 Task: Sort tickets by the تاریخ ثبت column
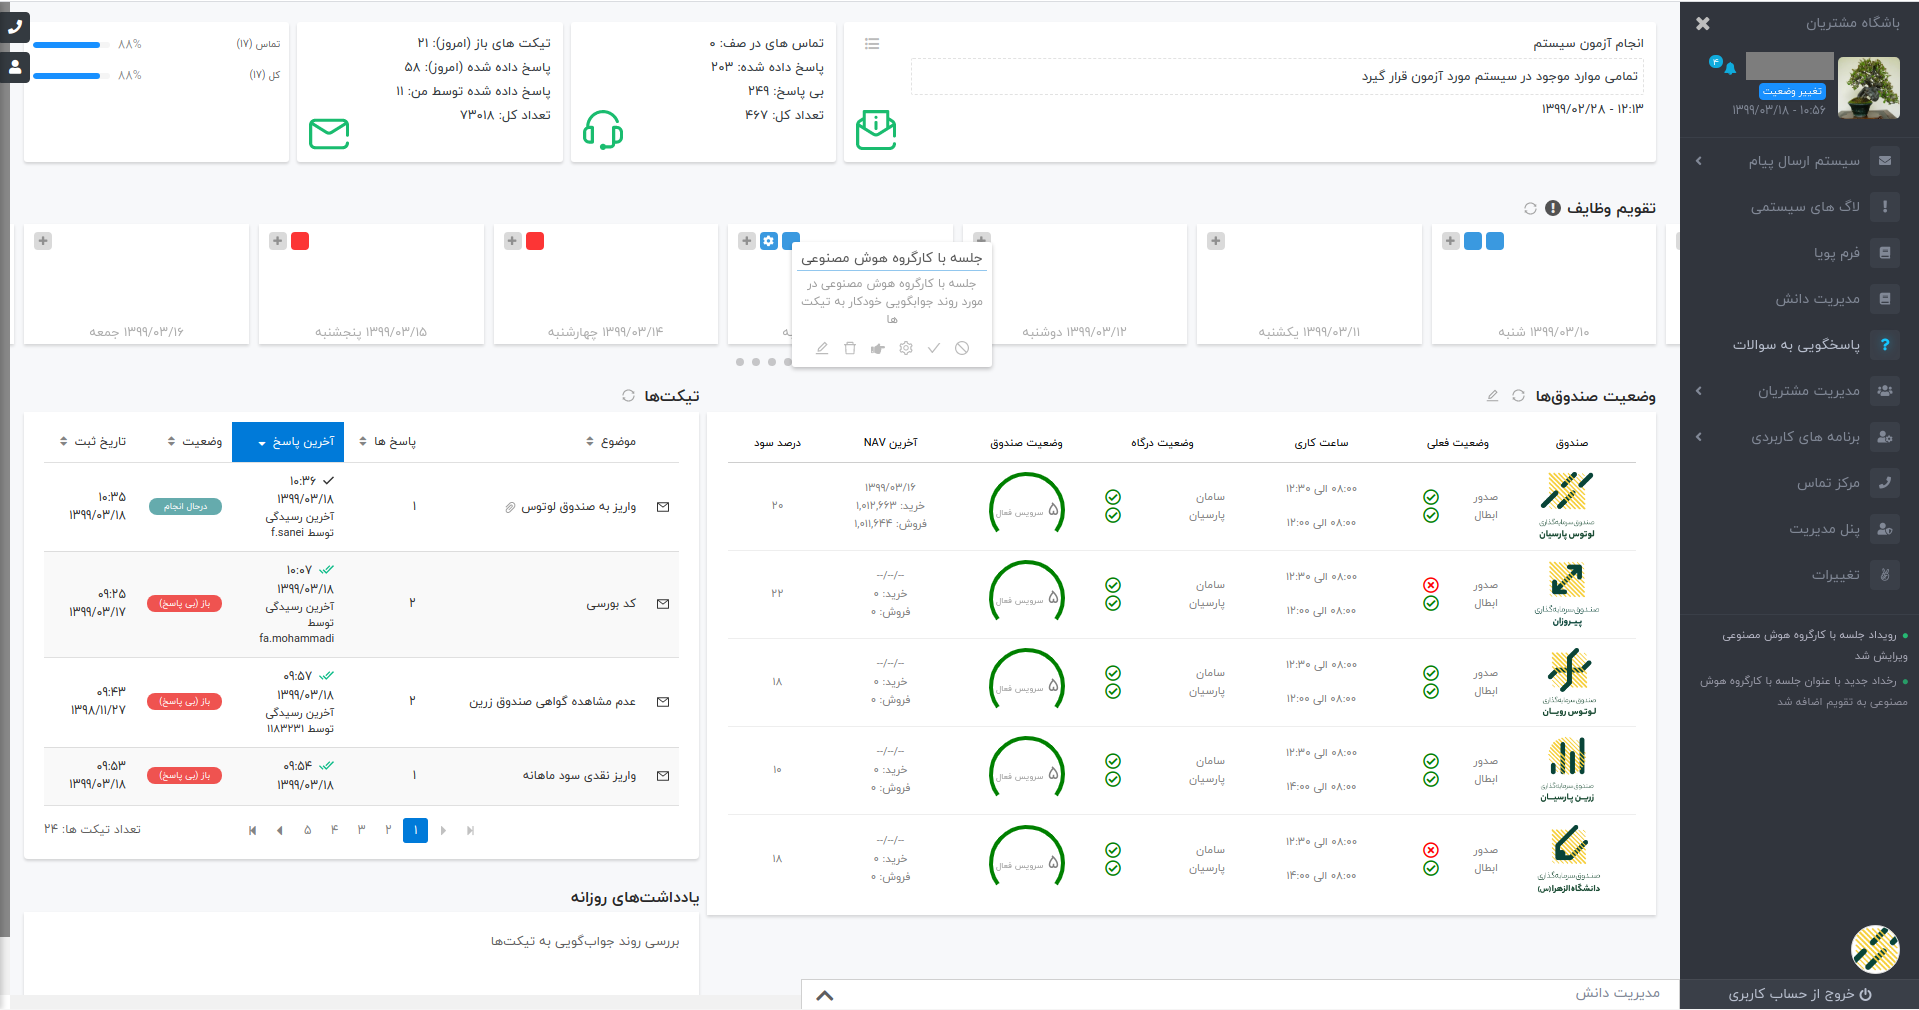tap(93, 442)
